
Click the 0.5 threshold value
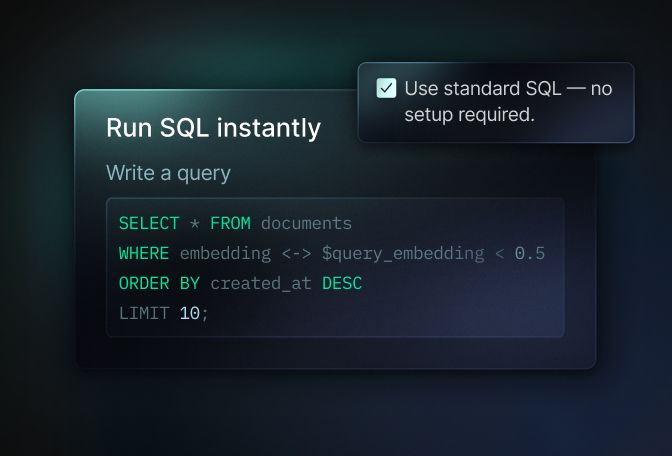[530, 253]
